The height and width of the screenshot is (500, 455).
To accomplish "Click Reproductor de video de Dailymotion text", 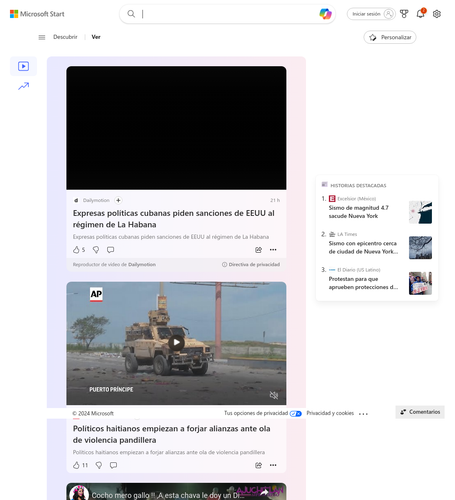I will (x=114, y=264).
